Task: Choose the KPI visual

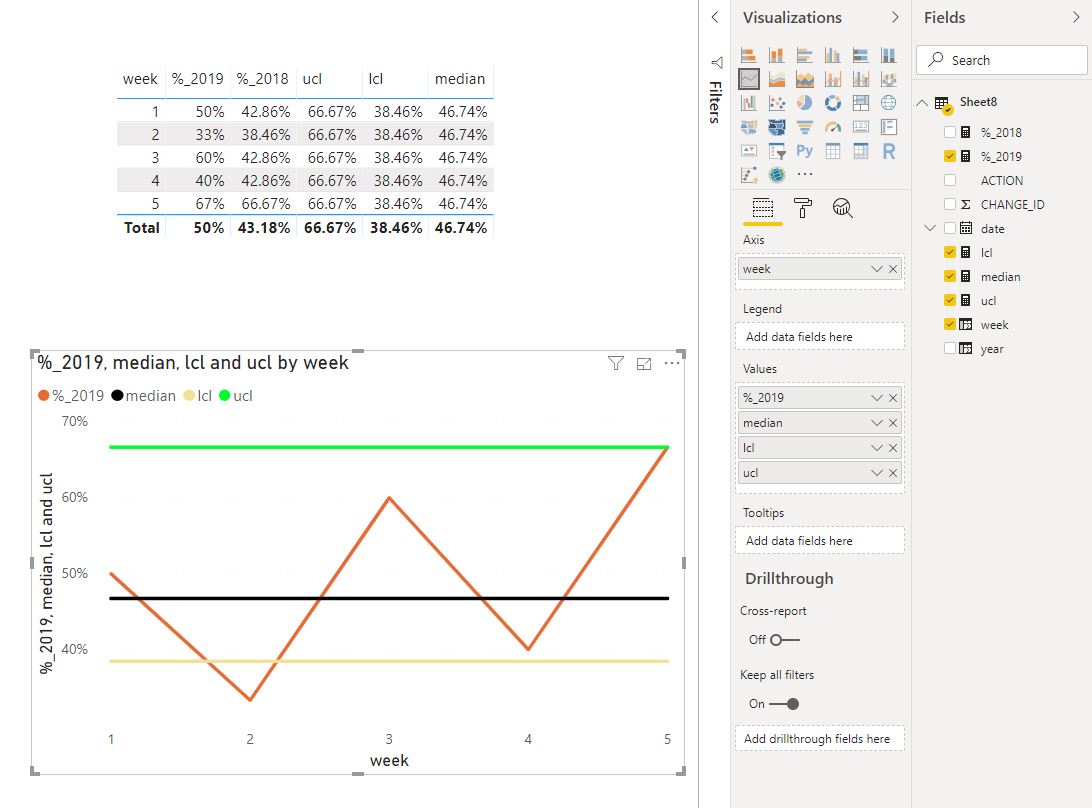Action: point(749,151)
